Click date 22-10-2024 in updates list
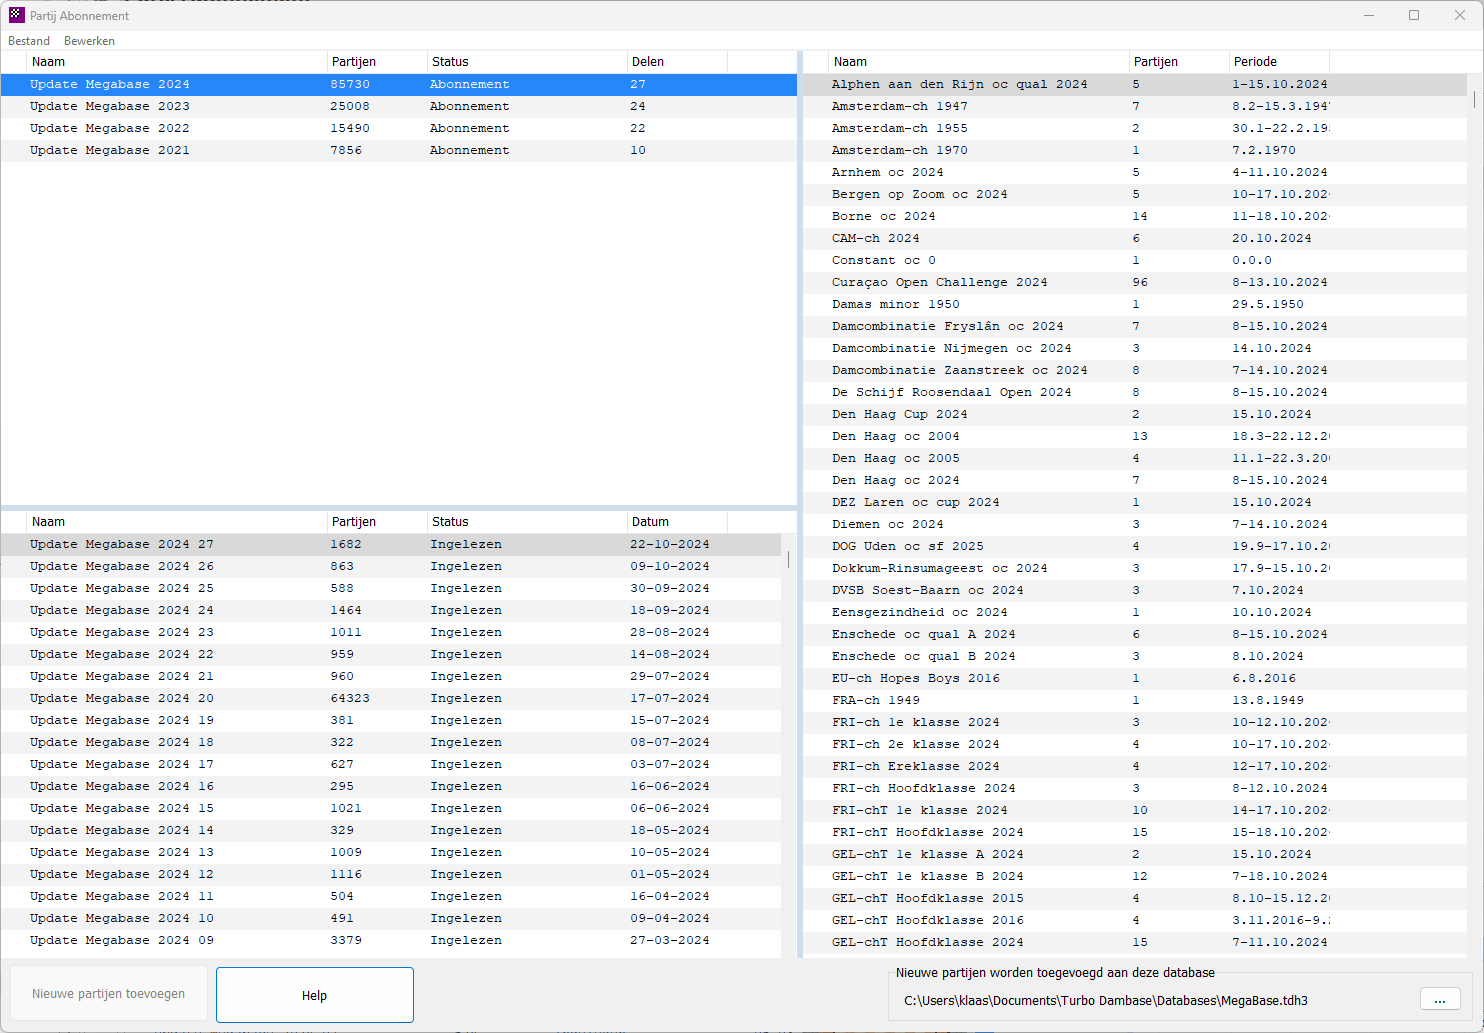Image resolution: width=1484 pixels, height=1033 pixels. 670,545
